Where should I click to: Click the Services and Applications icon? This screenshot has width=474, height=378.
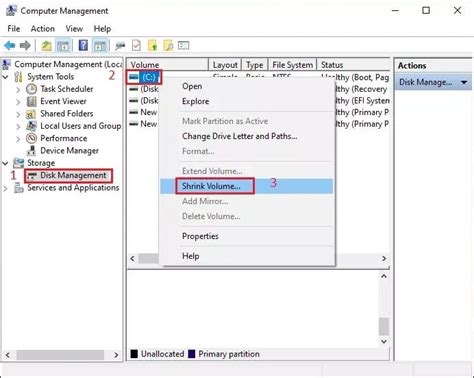pyautogui.click(x=19, y=188)
